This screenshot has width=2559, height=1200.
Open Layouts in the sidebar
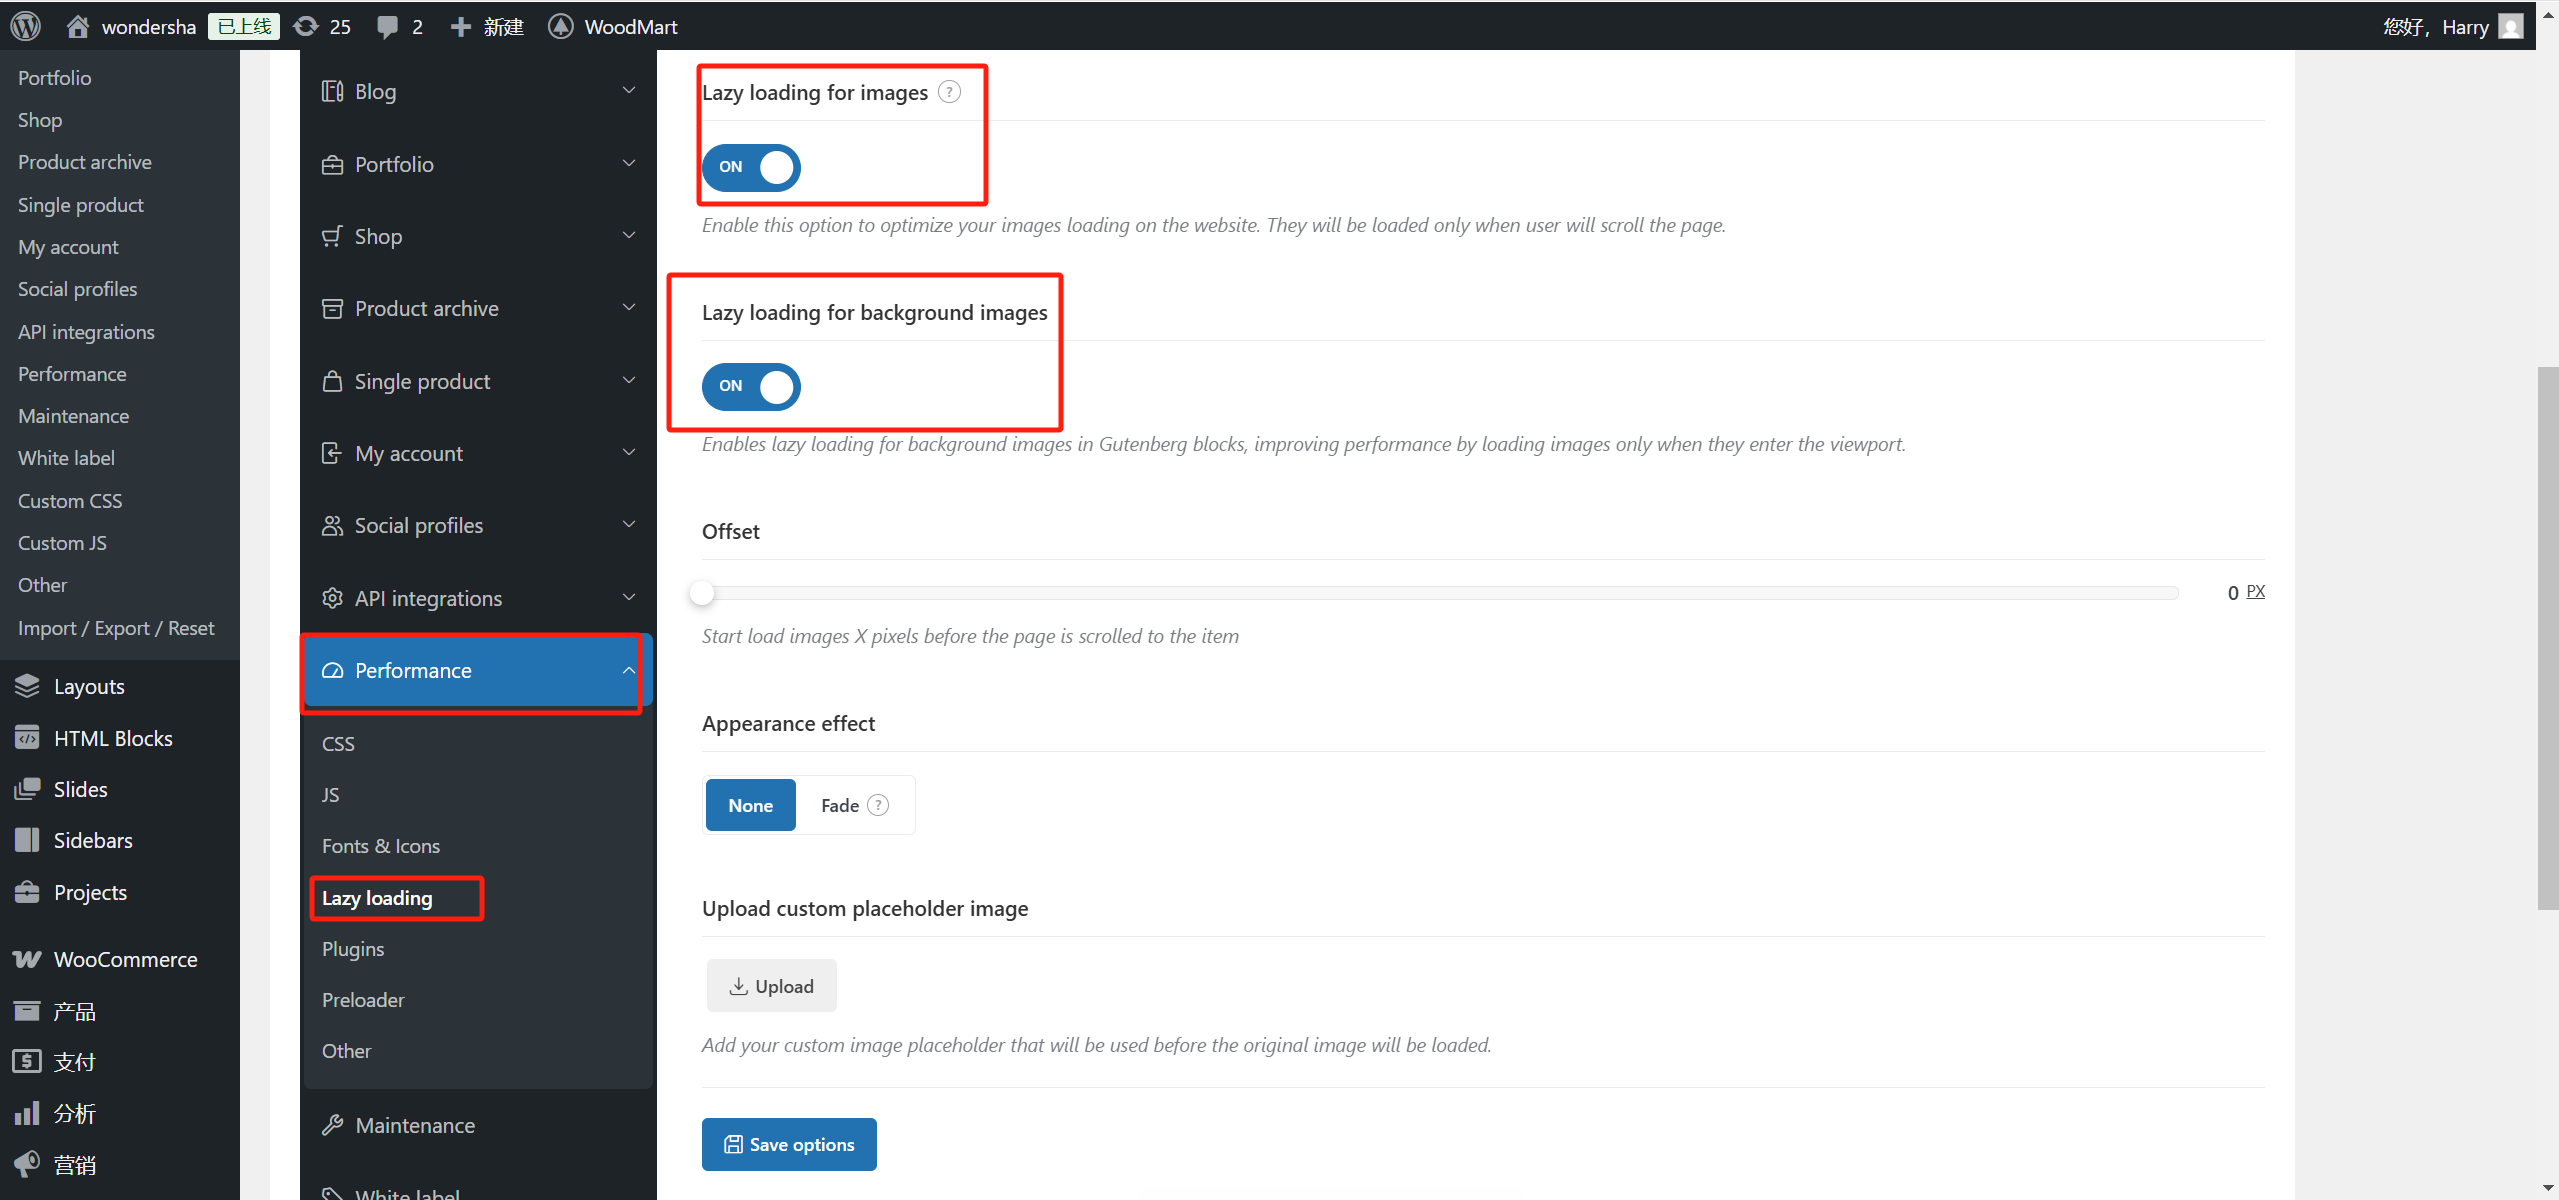89,686
